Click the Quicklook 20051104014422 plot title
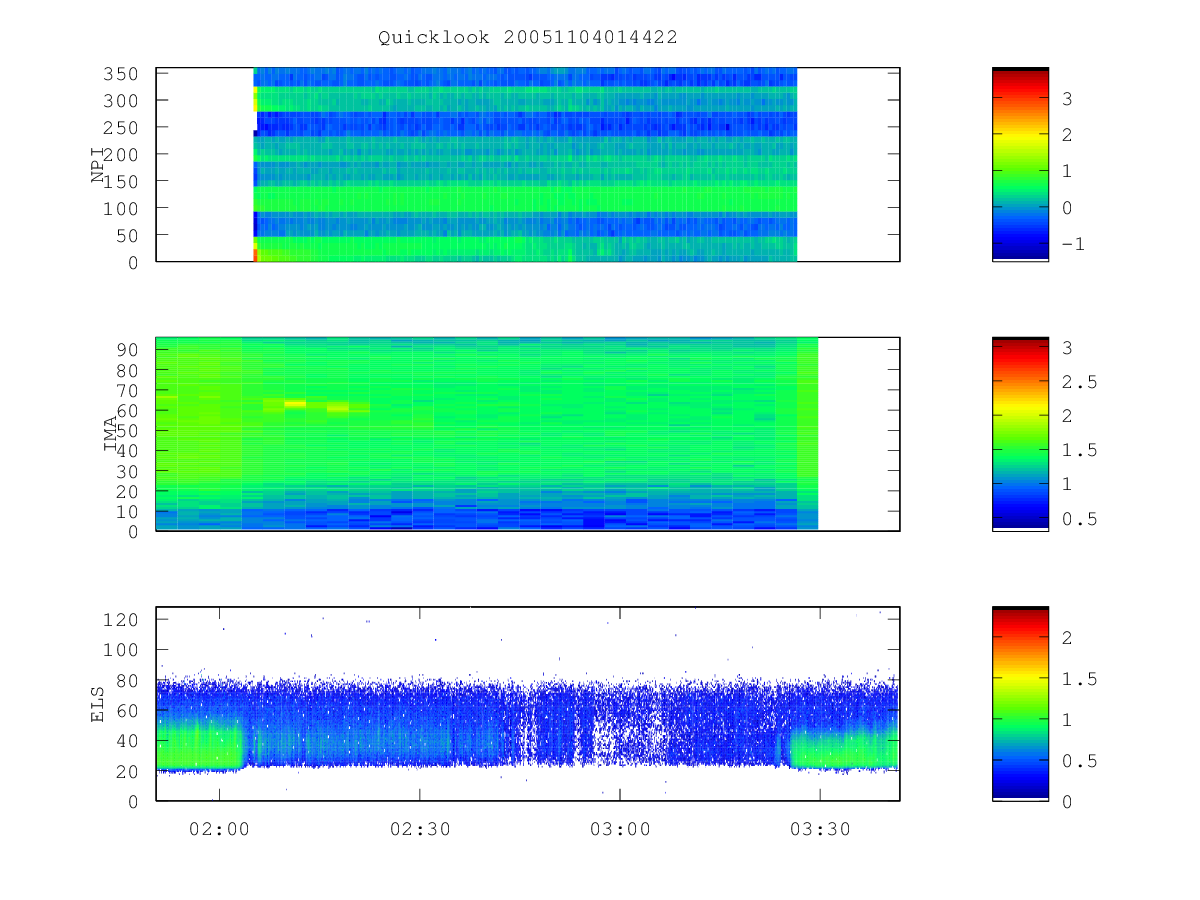1200x900 pixels. tap(527, 38)
